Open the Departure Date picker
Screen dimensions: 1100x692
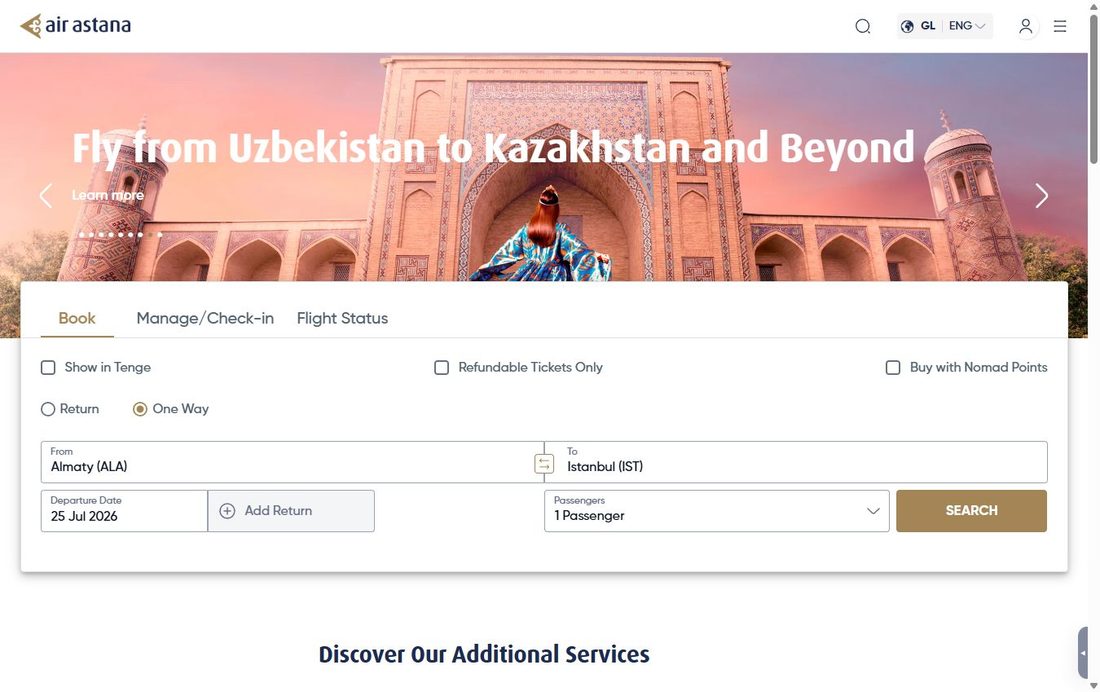(124, 511)
